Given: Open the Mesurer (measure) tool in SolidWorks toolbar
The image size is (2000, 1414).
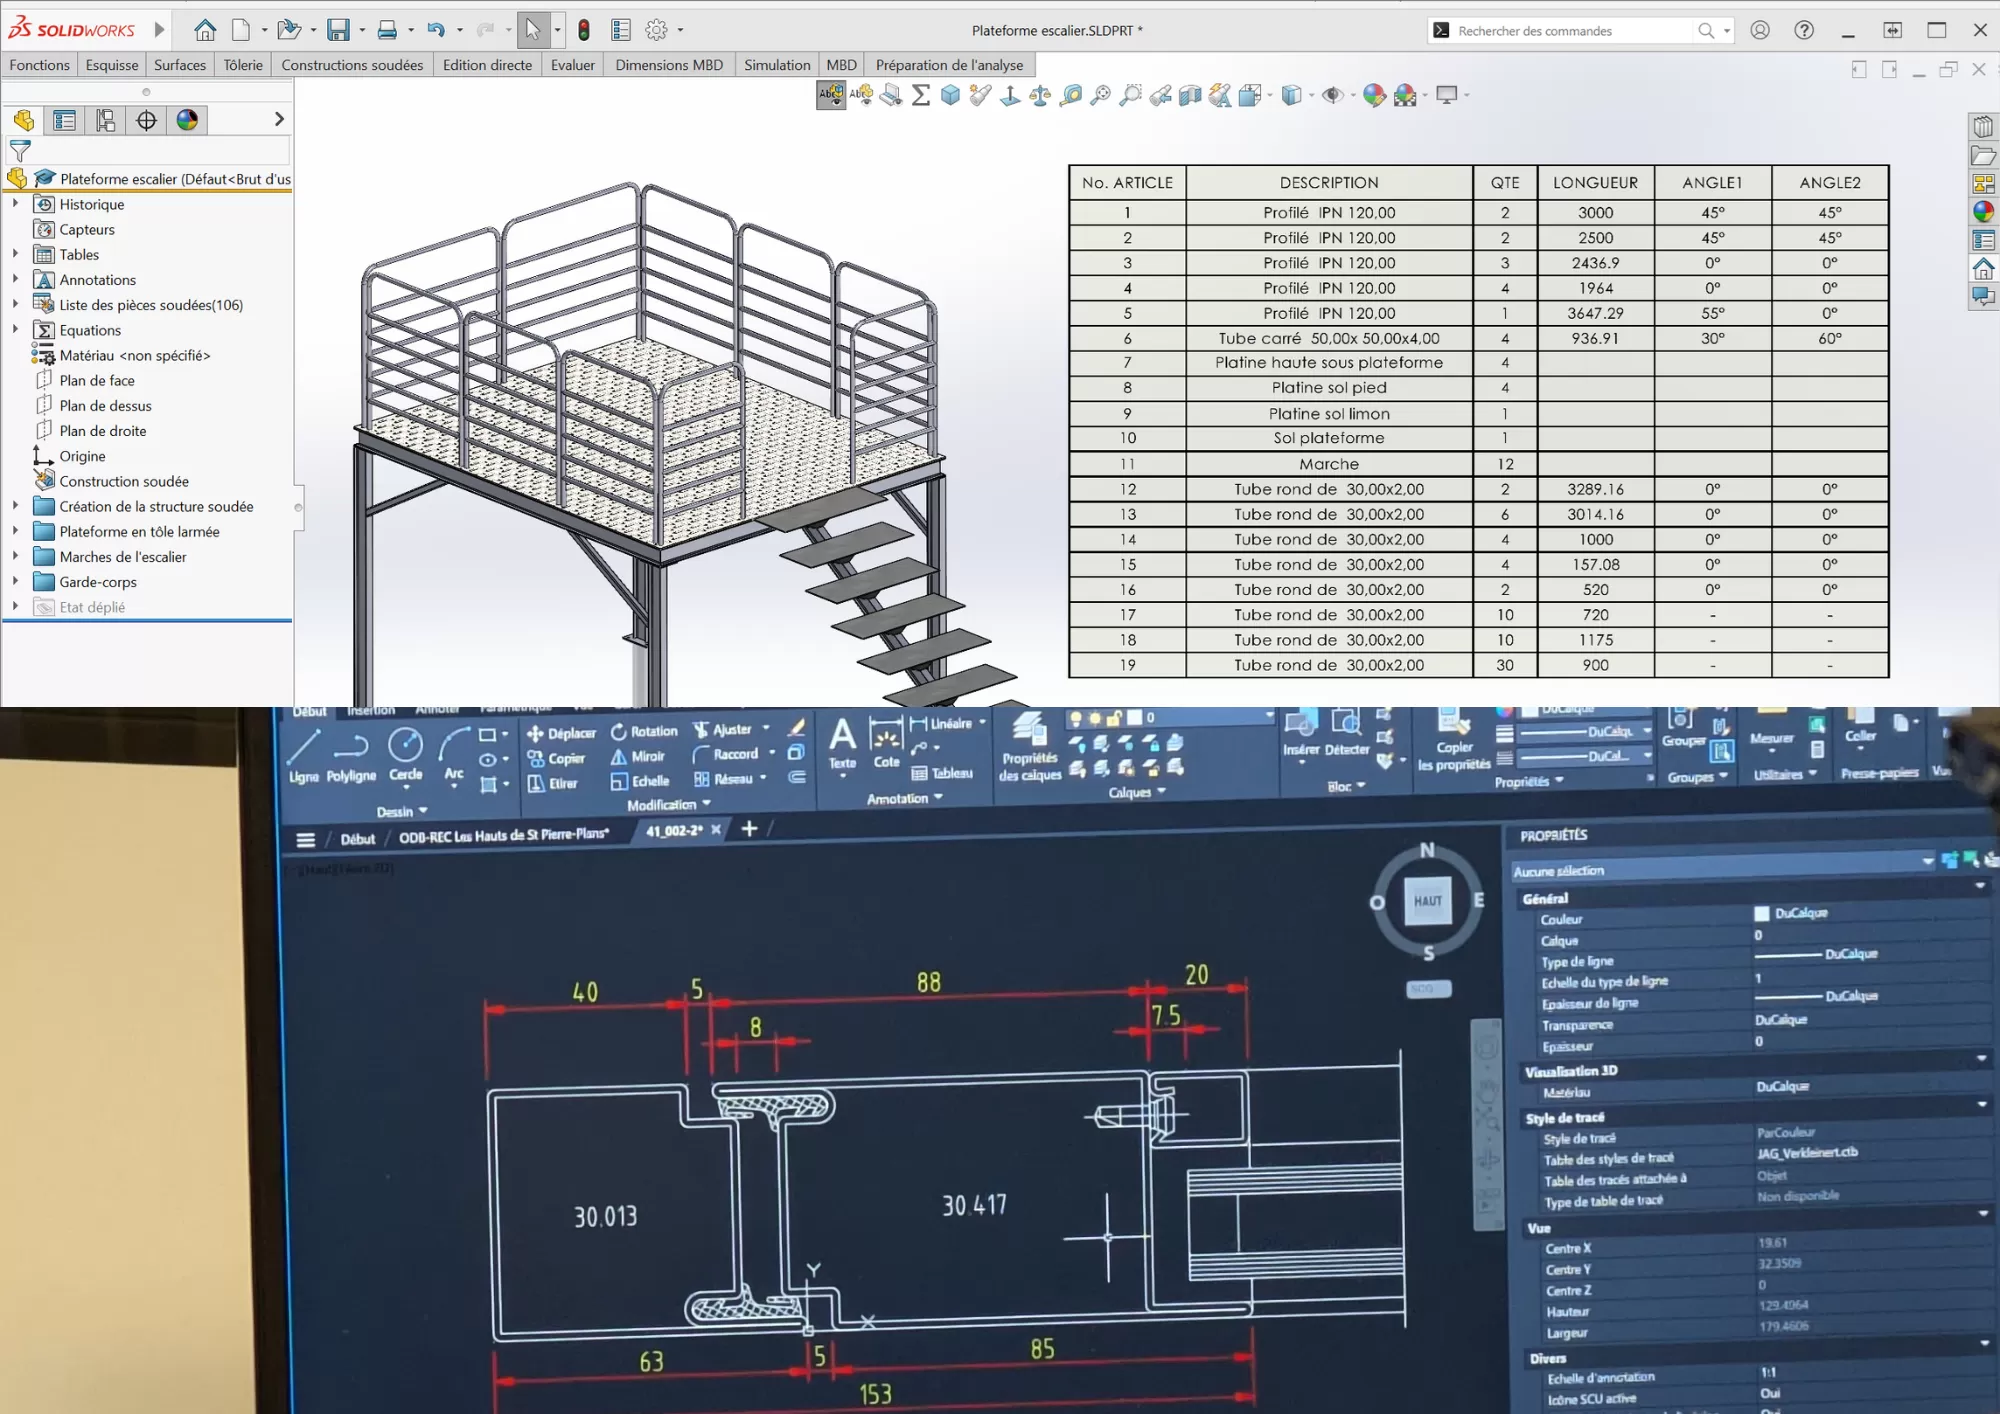Looking at the screenshot, I should [x=1070, y=95].
